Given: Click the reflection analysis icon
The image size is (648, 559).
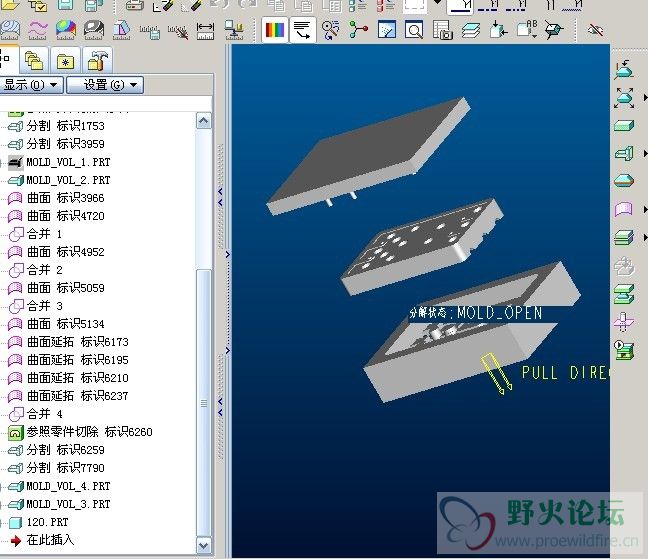Looking at the screenshot, I should coord(94,30).
